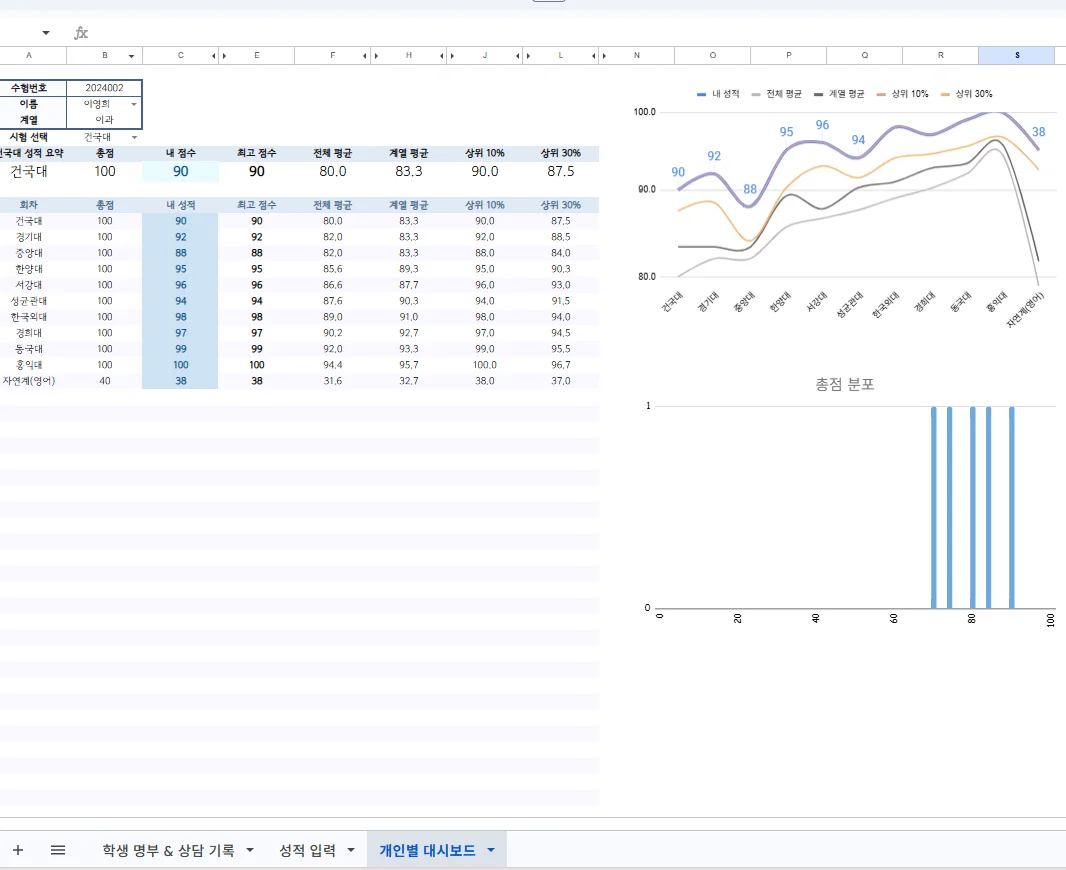1066x870 pixels.
Task: Click right arrow before column J header
Action: [x=452, y=56]
